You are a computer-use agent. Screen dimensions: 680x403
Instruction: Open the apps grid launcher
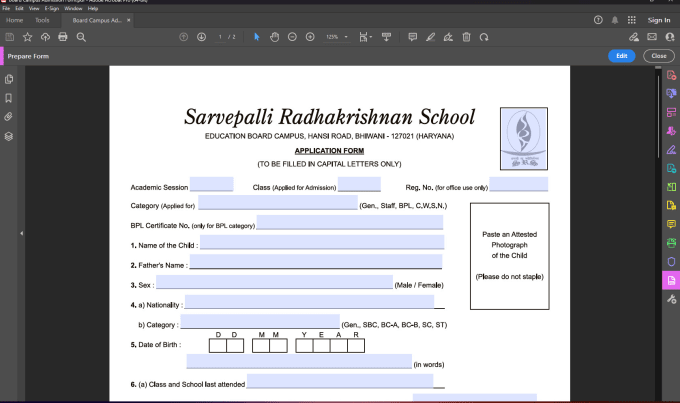[631, 20]
